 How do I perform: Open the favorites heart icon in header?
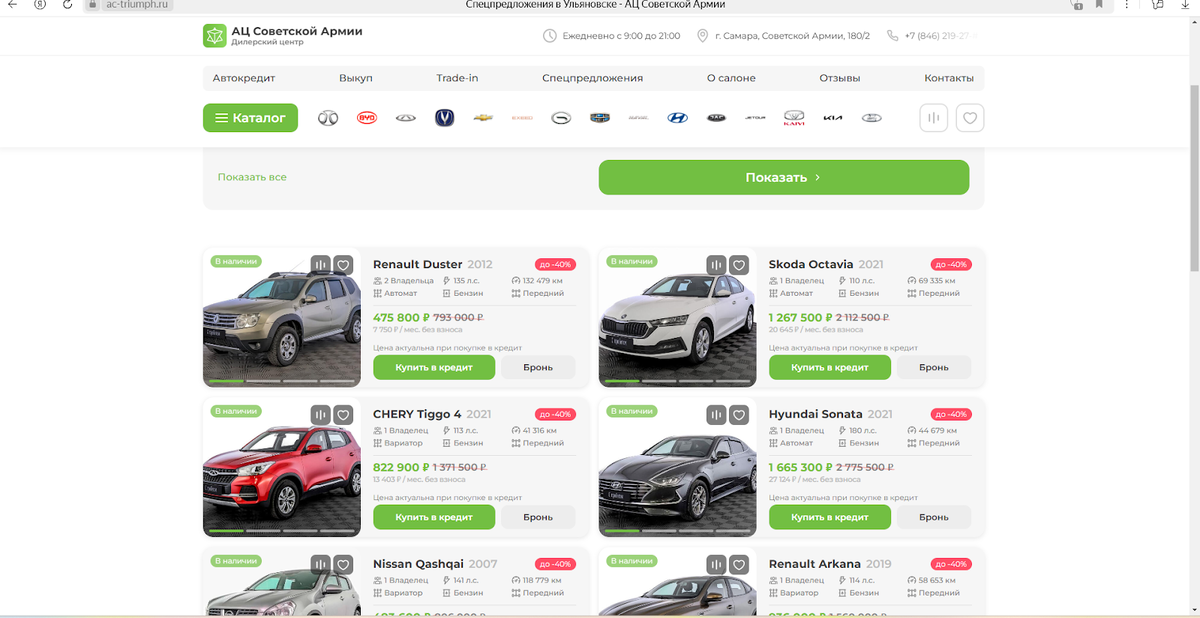(x=970, y=118)
